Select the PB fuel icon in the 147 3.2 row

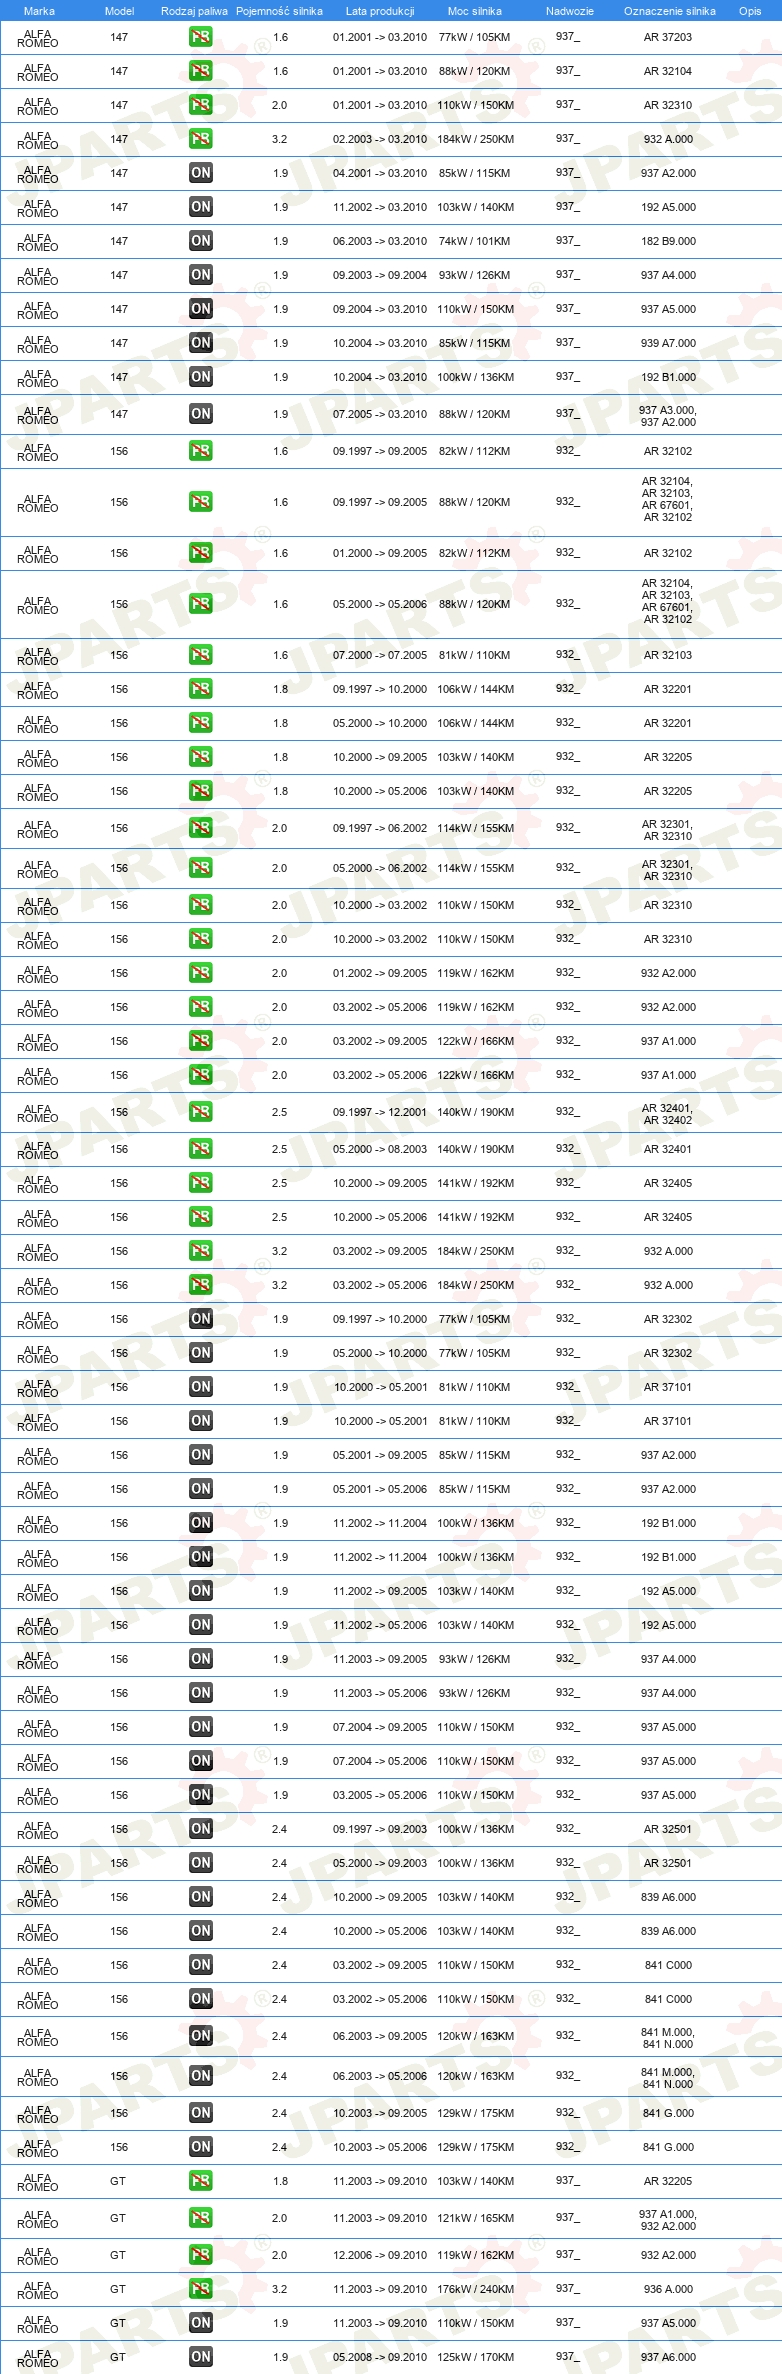pos(201,139)
